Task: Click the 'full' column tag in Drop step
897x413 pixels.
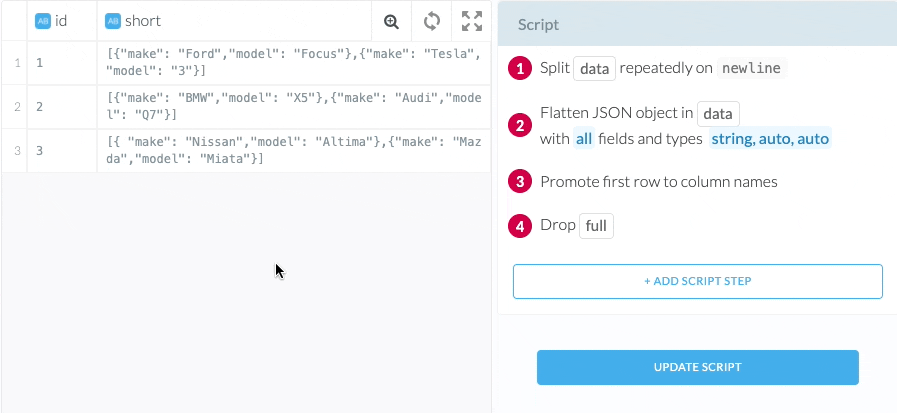Action: click(596, 225)
